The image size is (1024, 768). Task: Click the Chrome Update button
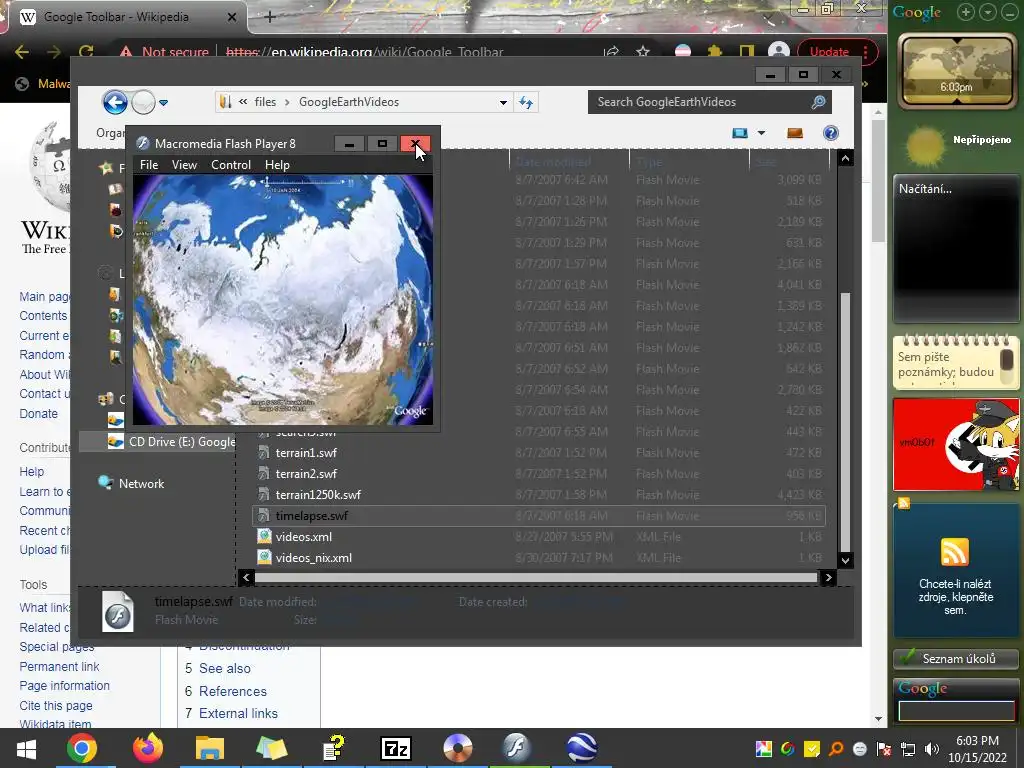[829, 52]
